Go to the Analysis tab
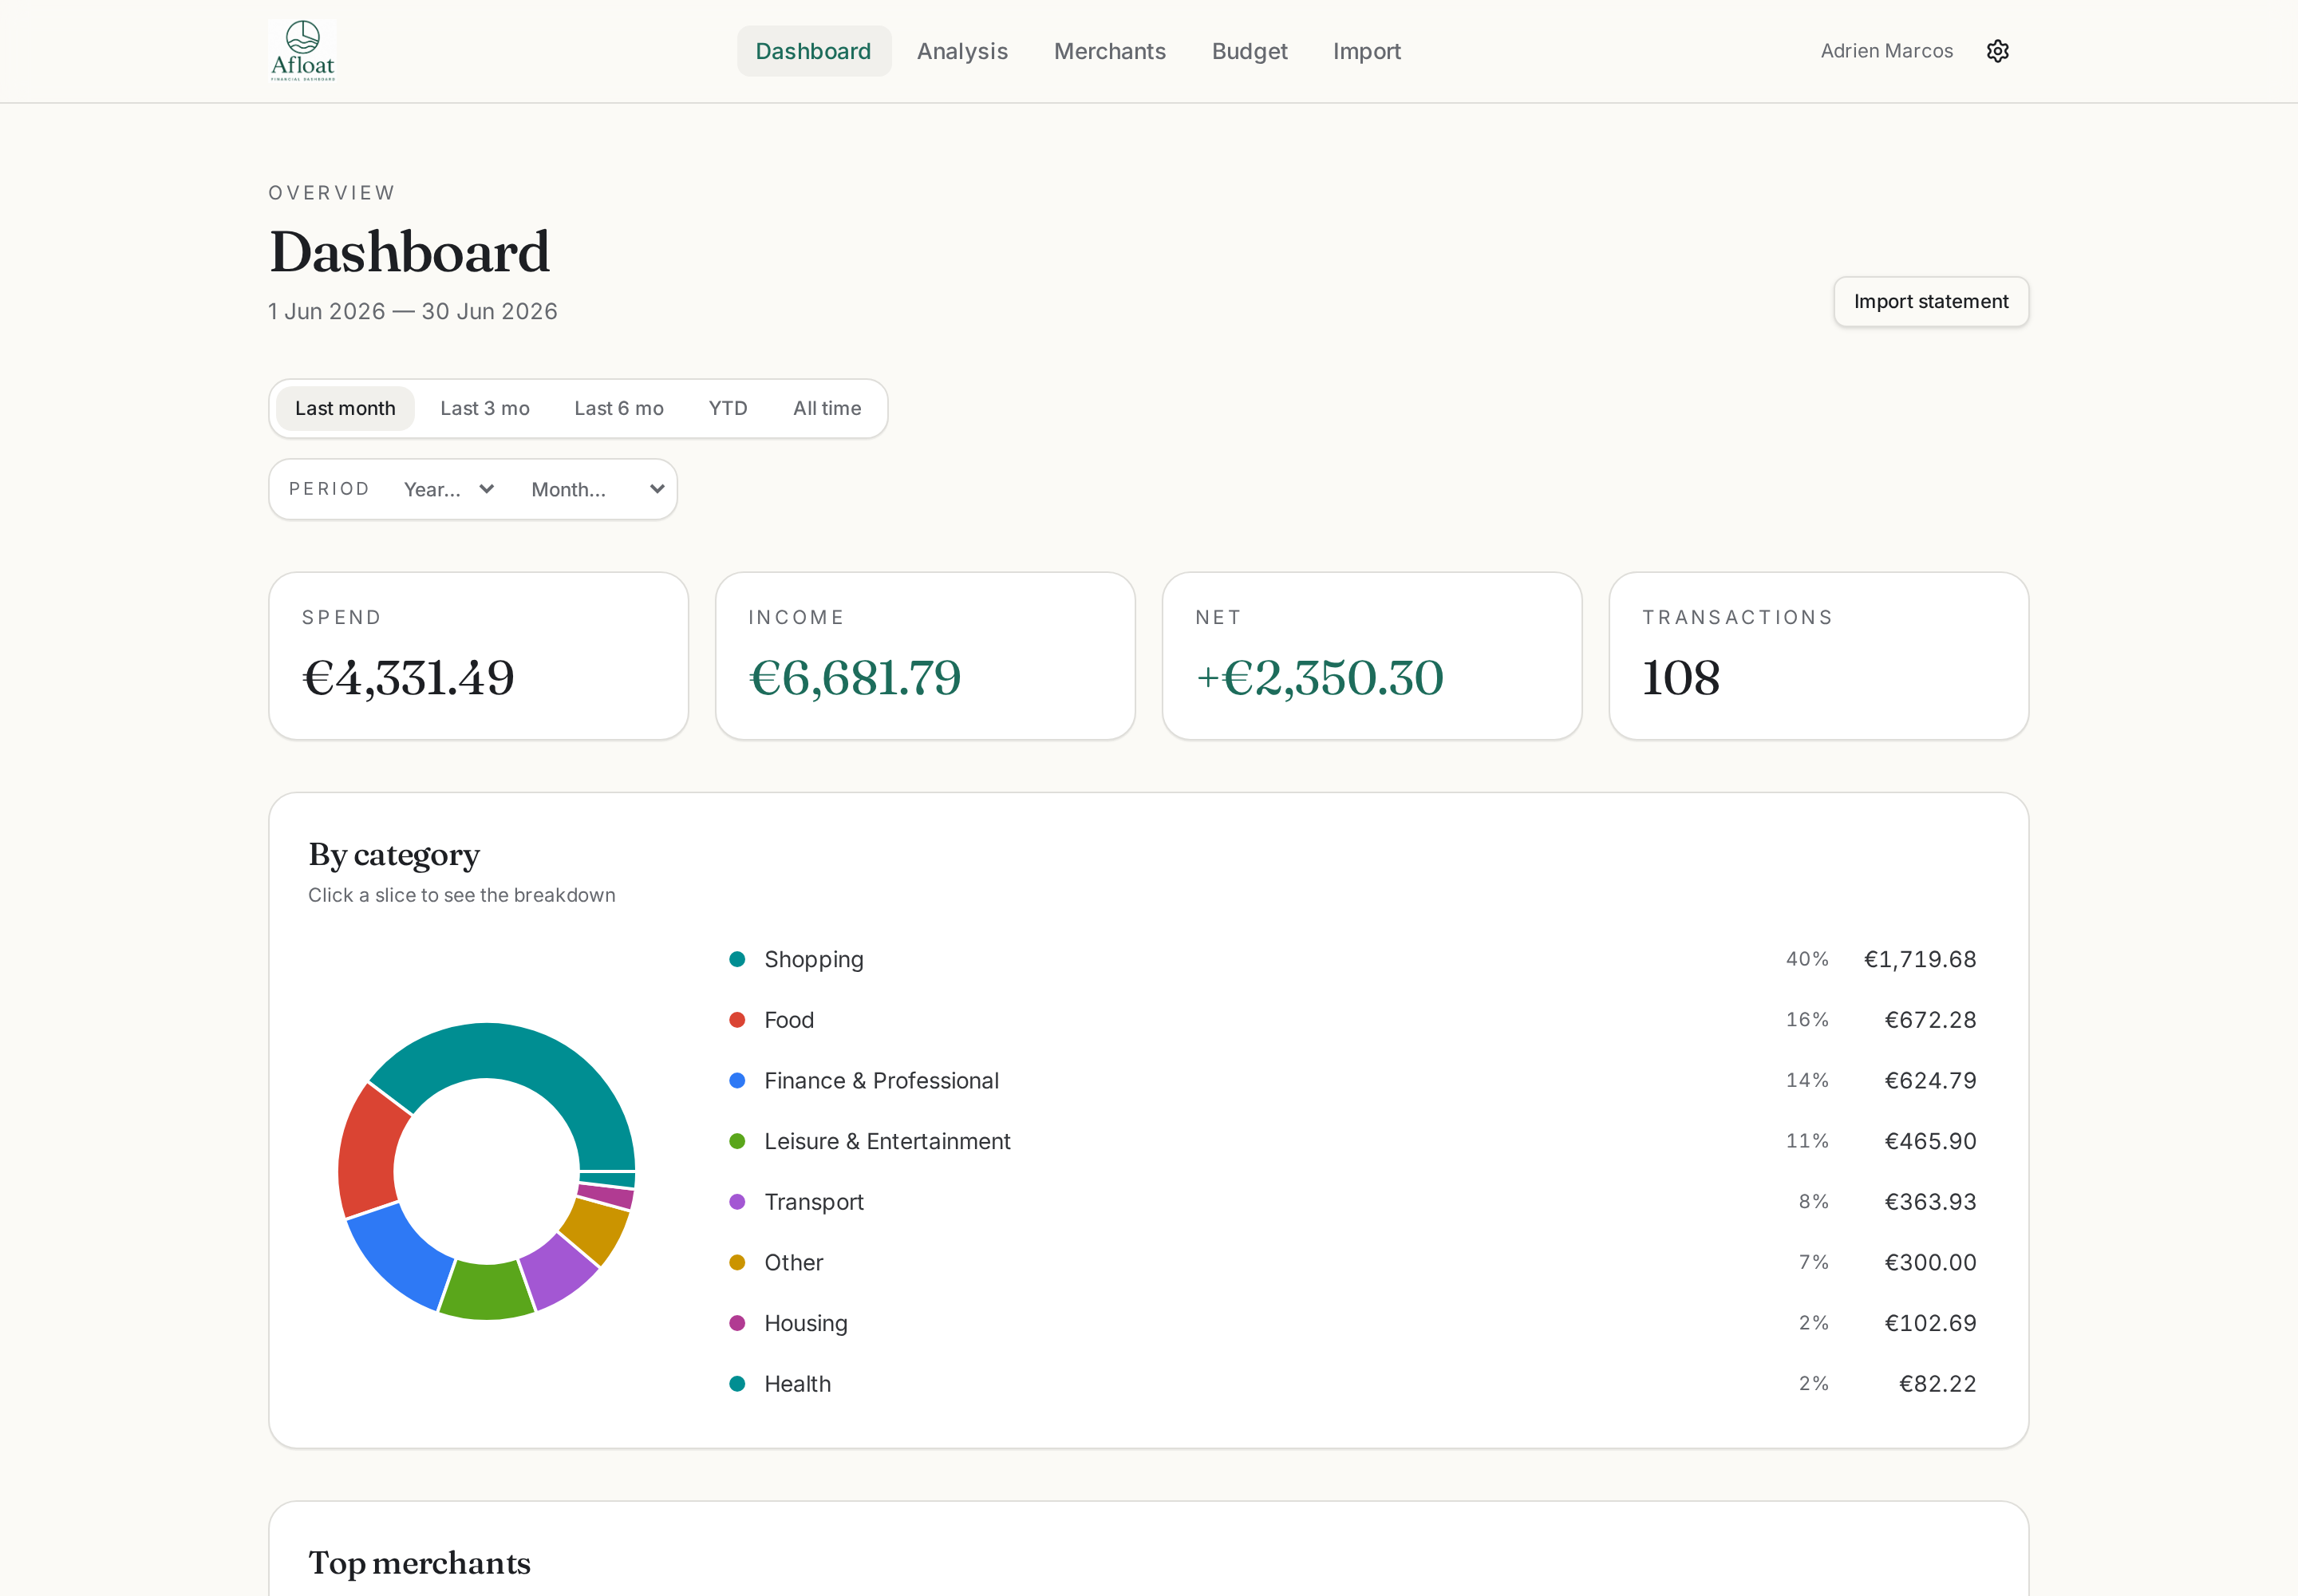This screenshot has height=1596, width=2298. 962,51
